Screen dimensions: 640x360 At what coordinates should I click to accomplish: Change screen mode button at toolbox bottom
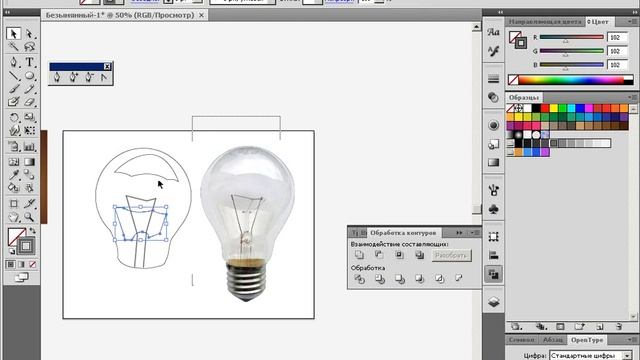point(21,278)
